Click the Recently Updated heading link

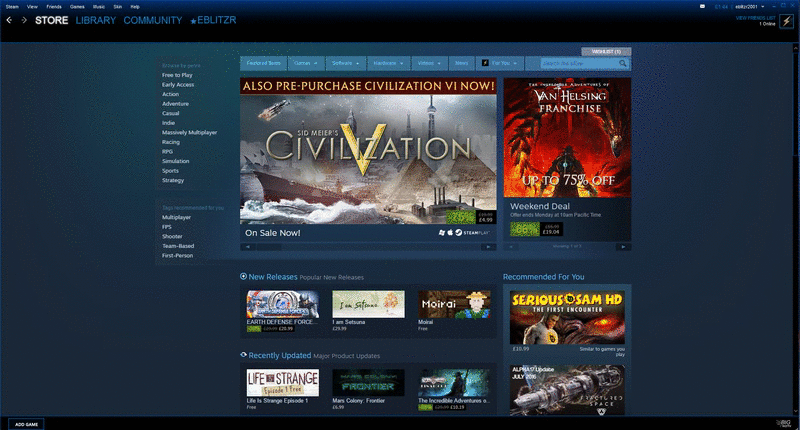click(x=280, y=355)
